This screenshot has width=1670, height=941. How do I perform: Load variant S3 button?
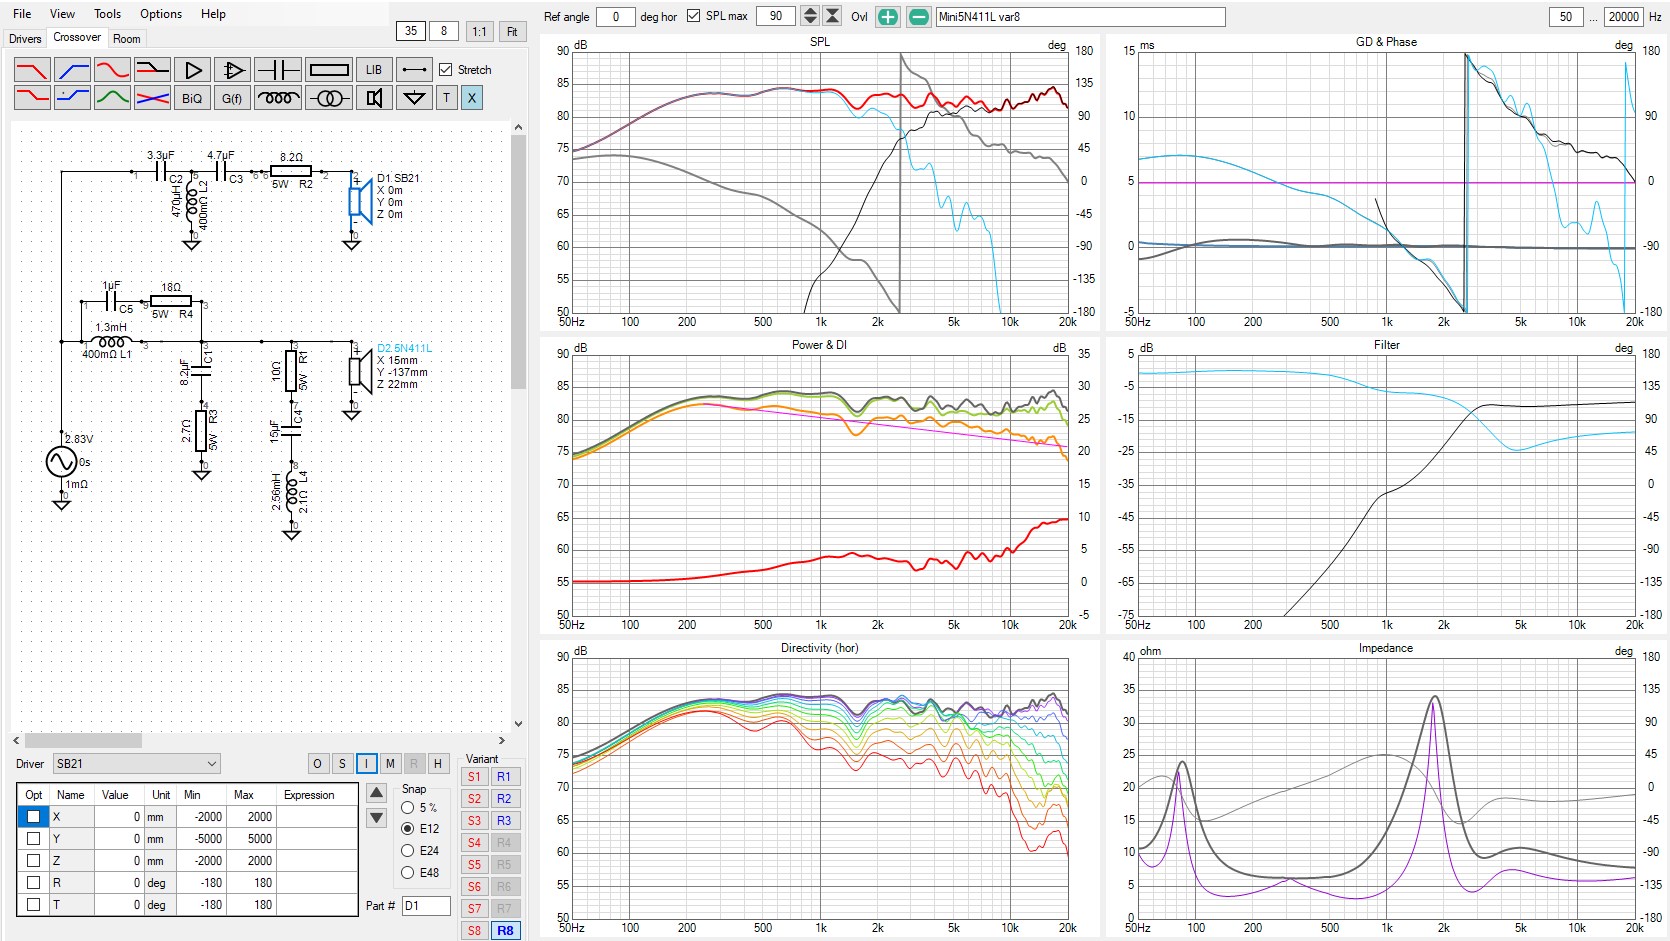[x=474, y=821]
